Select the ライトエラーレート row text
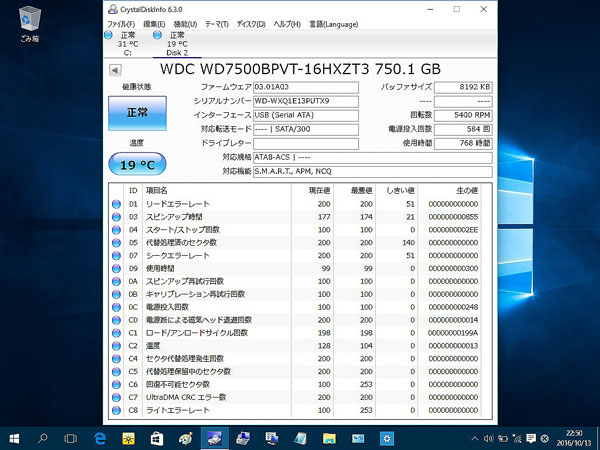This screenshot has width=600, height=450. point(178,410)
